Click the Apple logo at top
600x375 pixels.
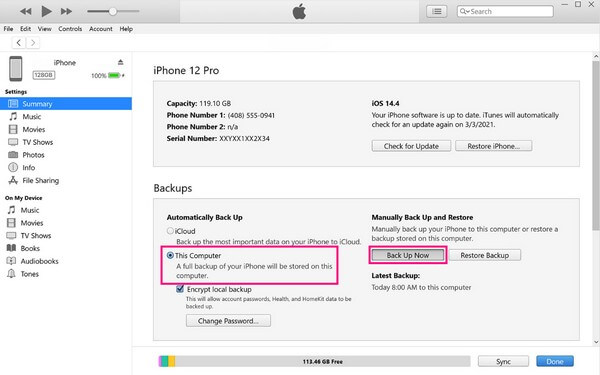(299, 11)
